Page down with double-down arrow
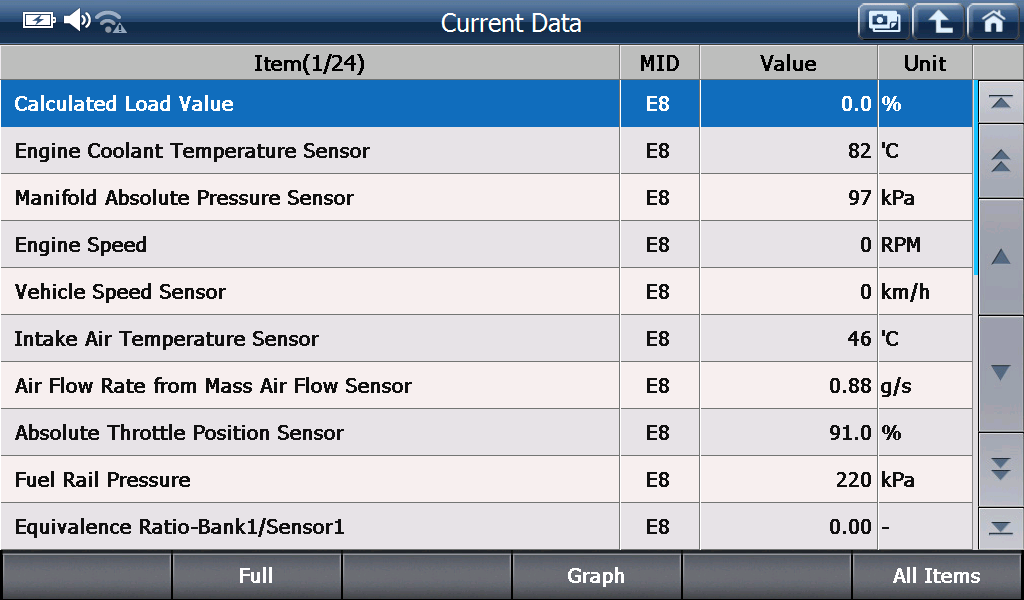Image resolution: width=1024 pixels, height=600 pixels. pyautogui.click(x=1000, y=469)
